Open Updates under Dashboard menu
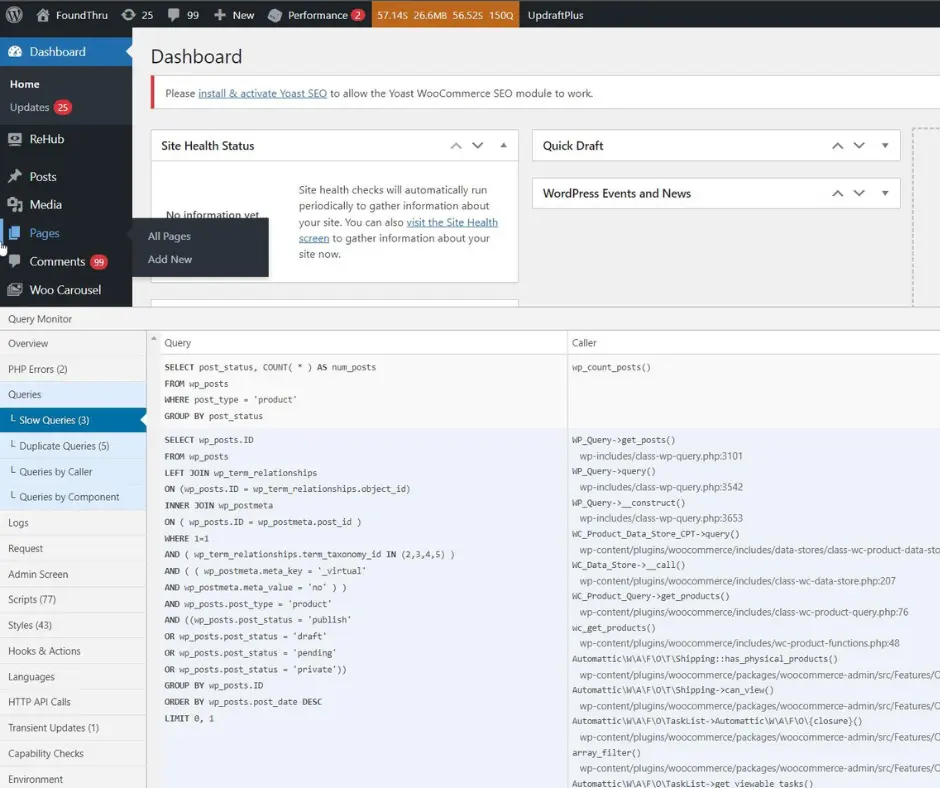 pyautogui.click(x=29, y=107)
